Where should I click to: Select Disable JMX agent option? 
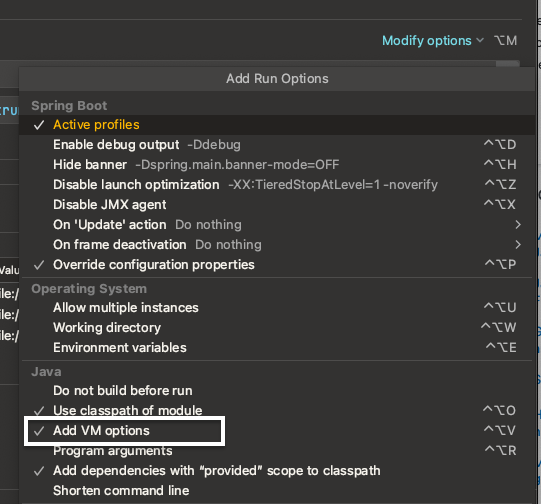point(277,205)
